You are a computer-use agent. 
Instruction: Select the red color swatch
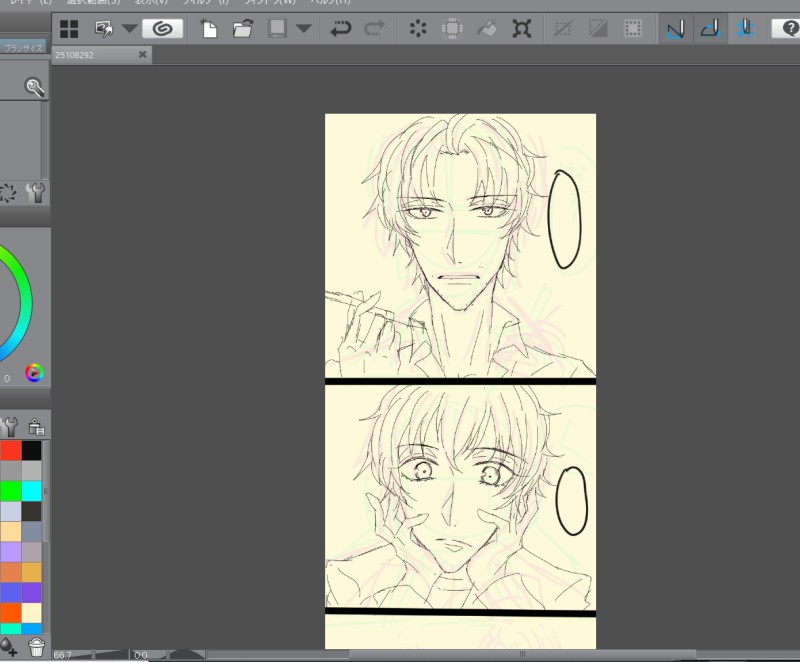pyautogui.click(x=10, y=451)
